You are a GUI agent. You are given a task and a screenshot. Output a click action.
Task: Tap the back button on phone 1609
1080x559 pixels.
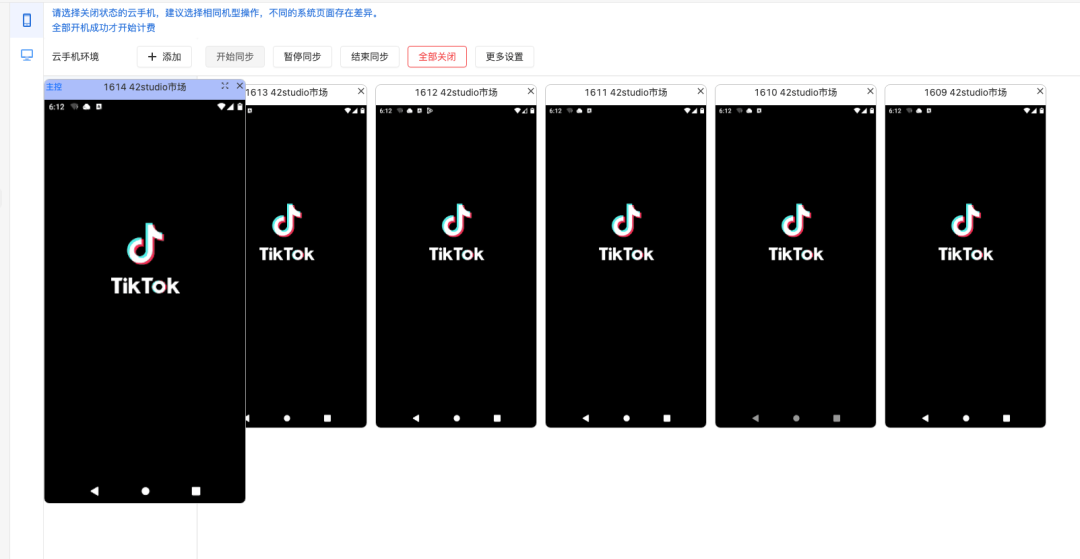pos(925,418)
